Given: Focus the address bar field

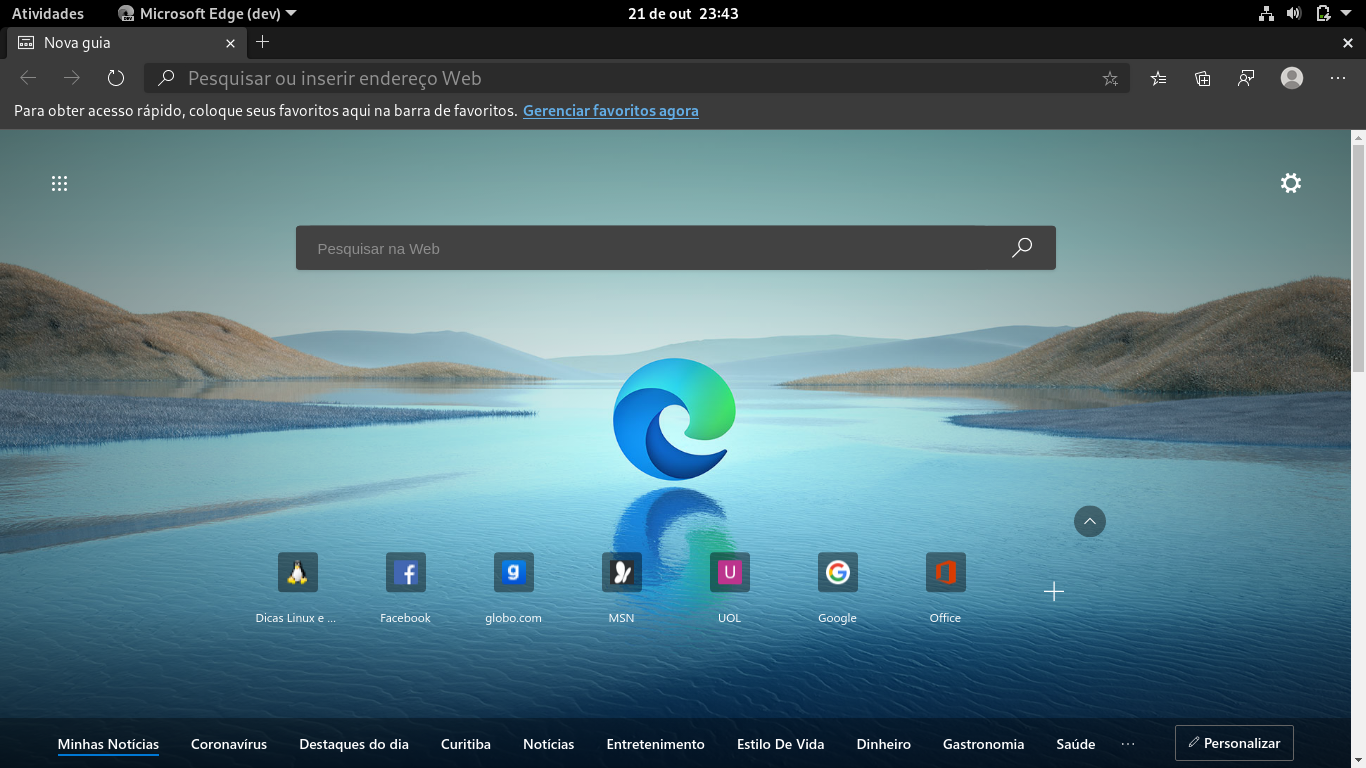Looking at the screenshot, I should point(637,78).
